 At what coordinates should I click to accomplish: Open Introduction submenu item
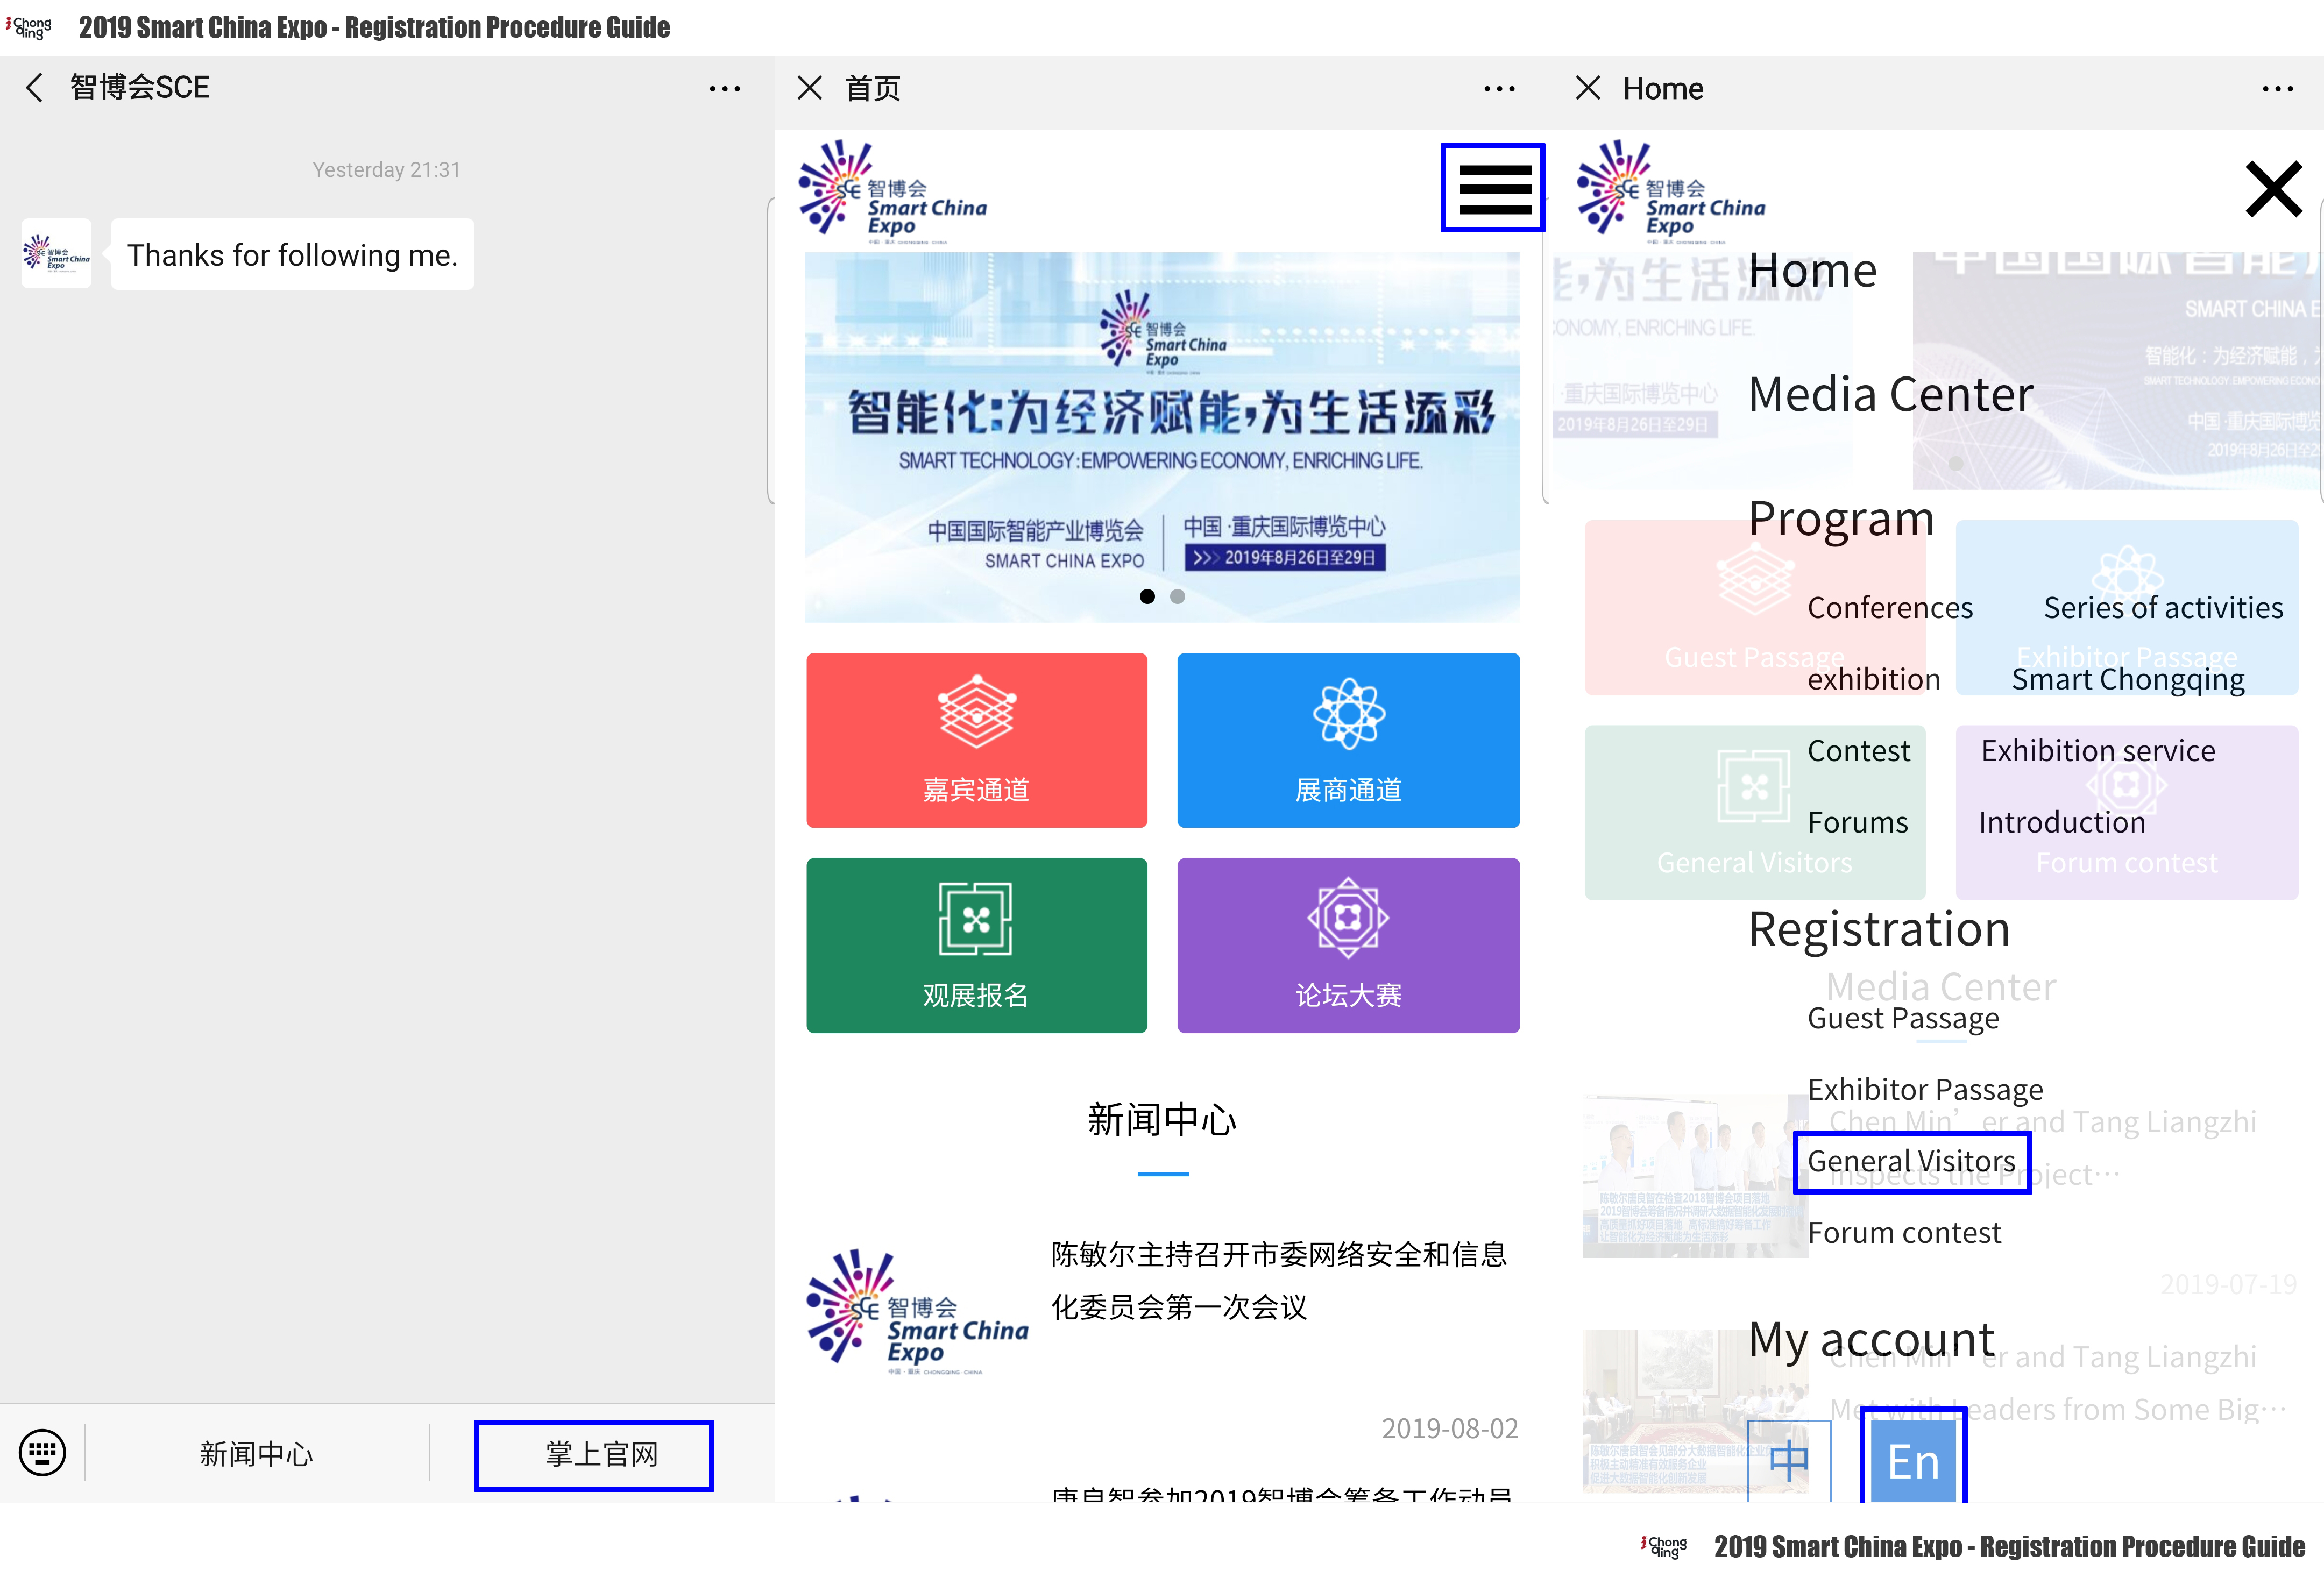point(2062,822)
